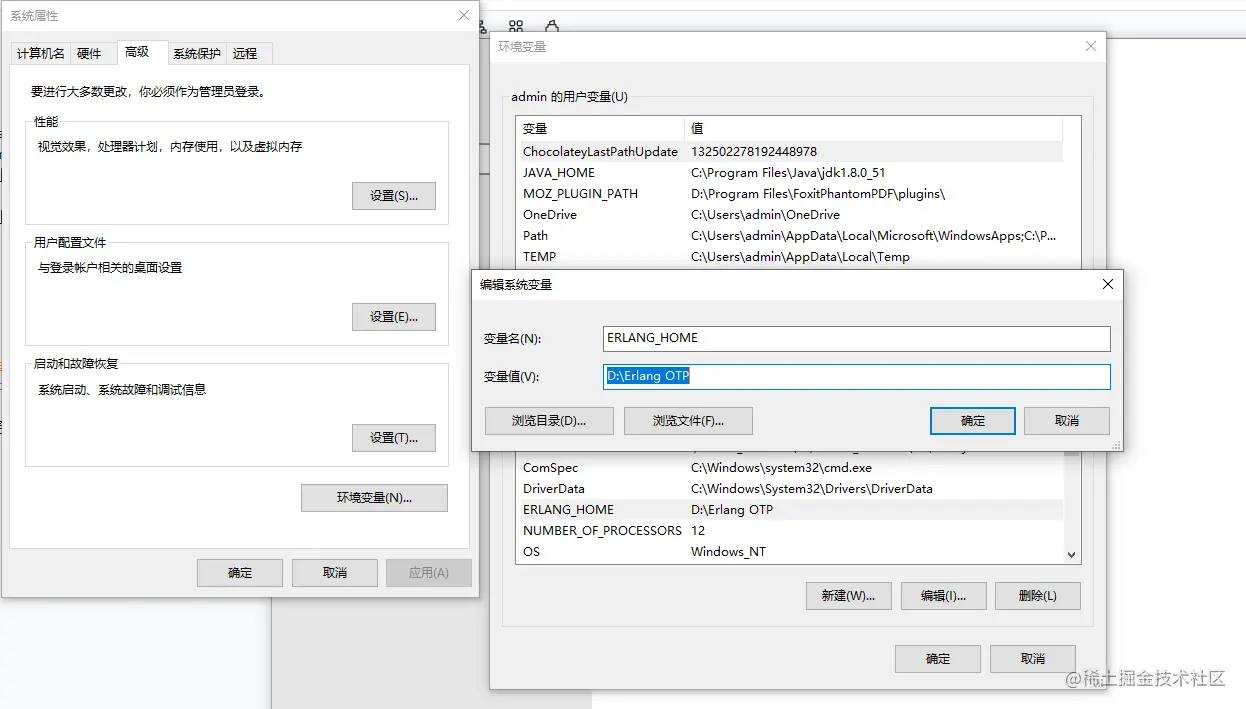Click the 环境变量(N)... button
The image size is (1246, 709).
[374, 498]
